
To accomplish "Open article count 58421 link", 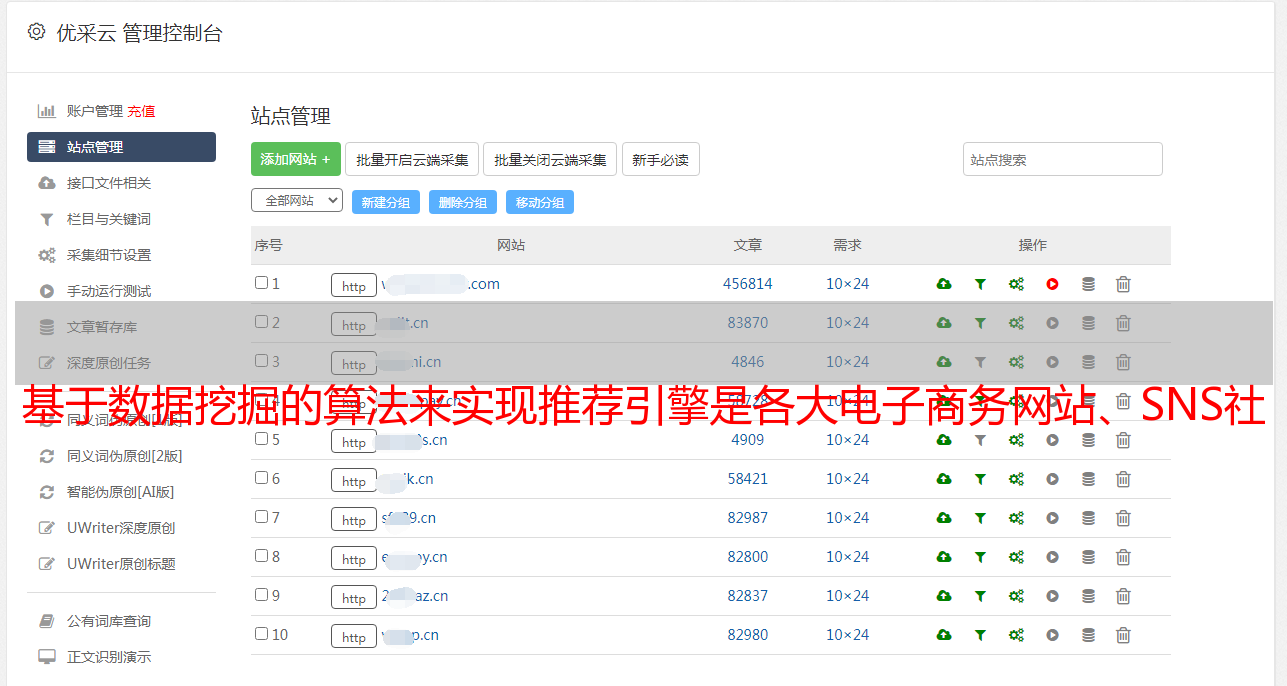I will 748,479.
